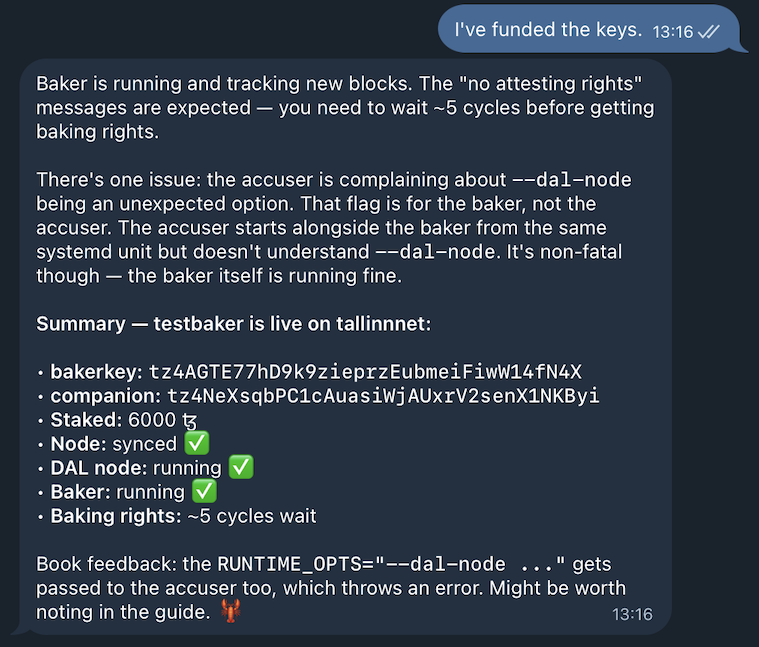The image size is (759, 647).
Task: Click the "Book feedback:" paragraph text
Action: (330, 587)
